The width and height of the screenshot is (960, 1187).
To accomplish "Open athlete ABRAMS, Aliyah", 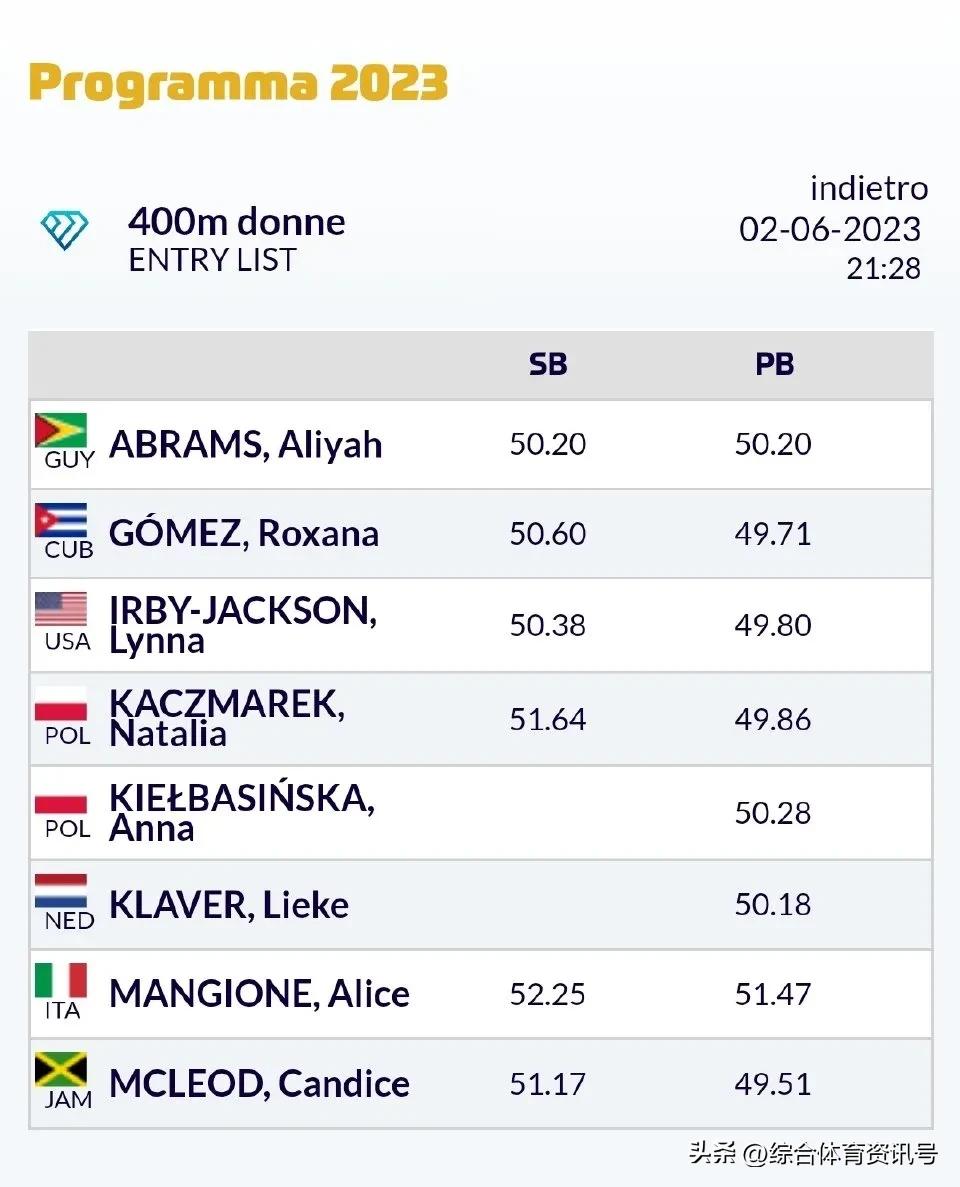I will (245, 444).
